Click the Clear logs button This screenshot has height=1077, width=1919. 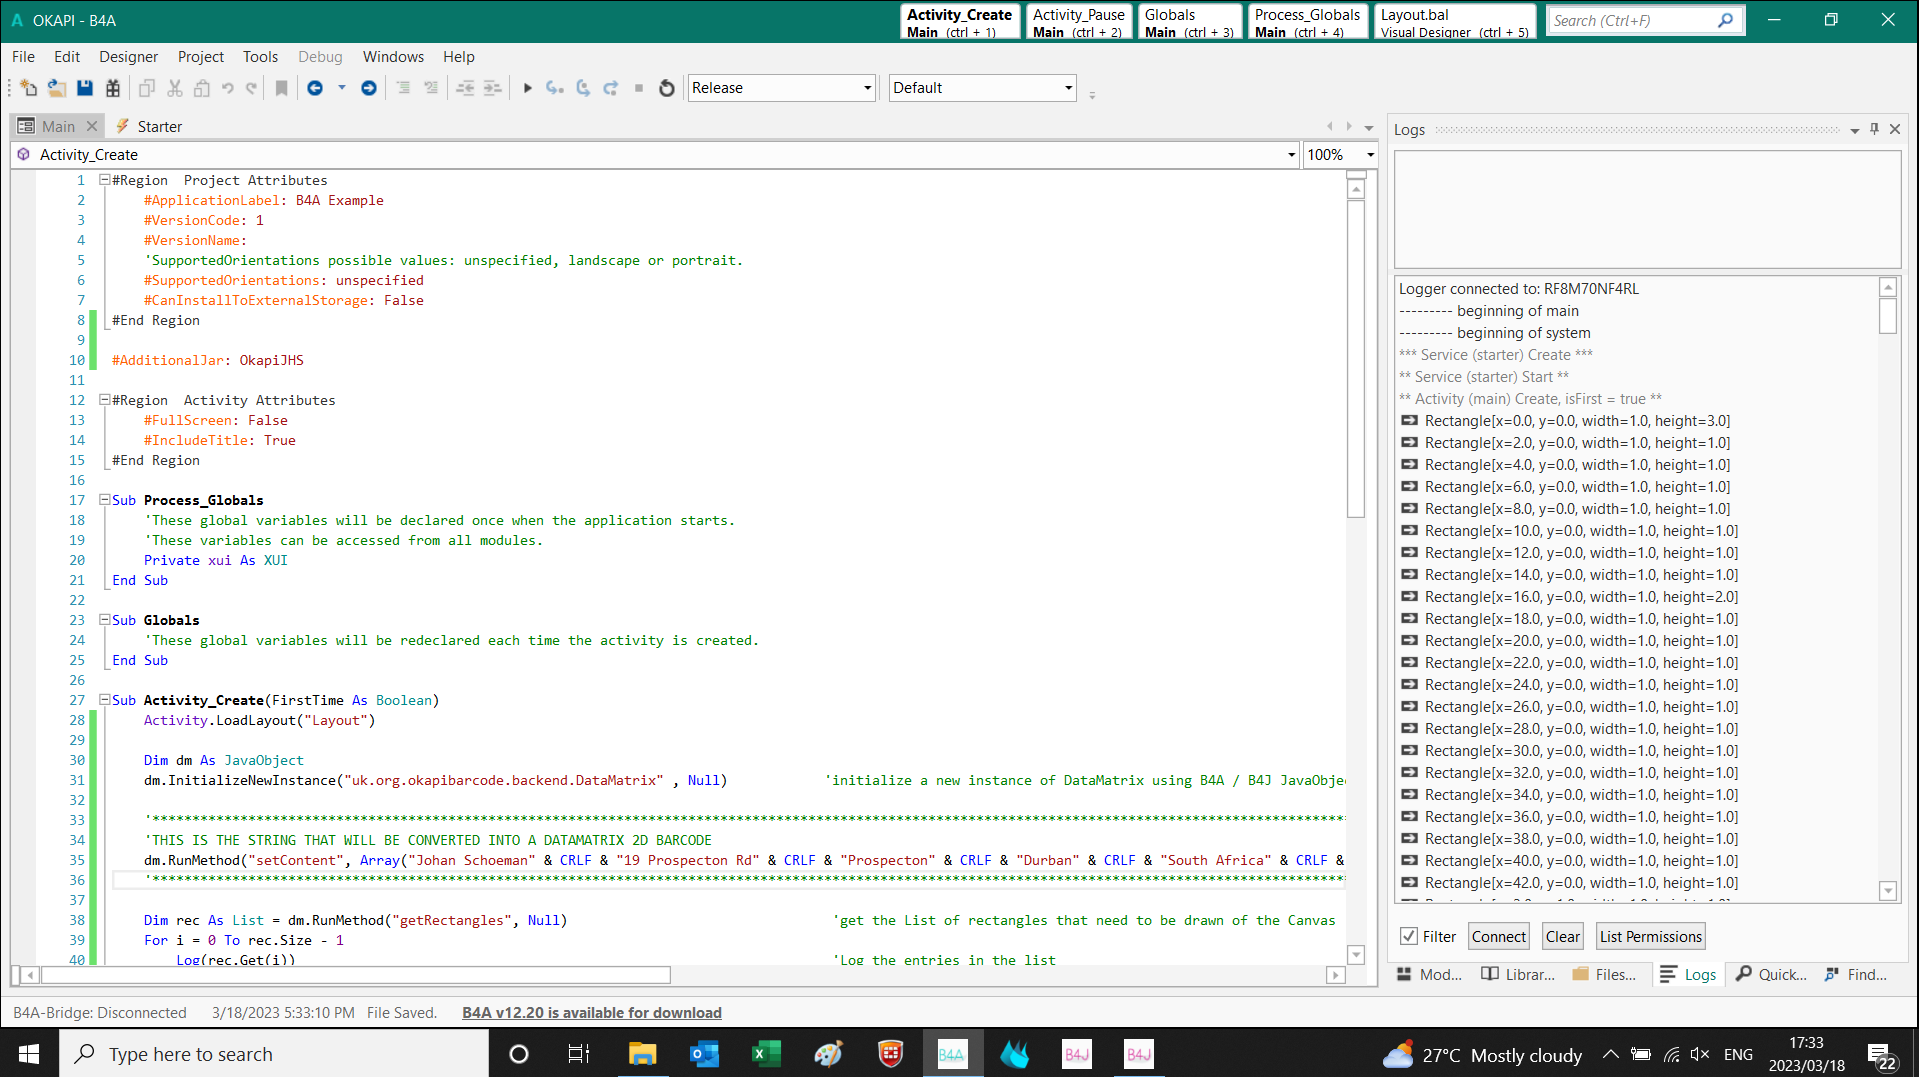tap(1562, 936)
